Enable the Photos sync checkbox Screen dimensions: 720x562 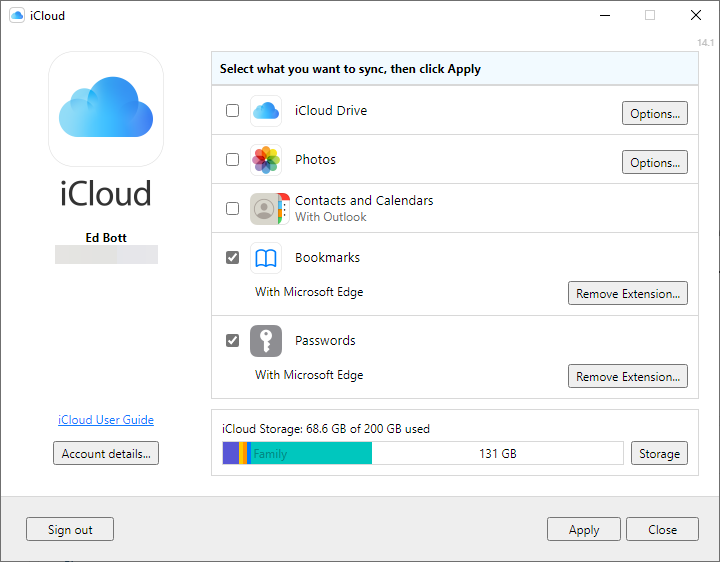point(232,160)
